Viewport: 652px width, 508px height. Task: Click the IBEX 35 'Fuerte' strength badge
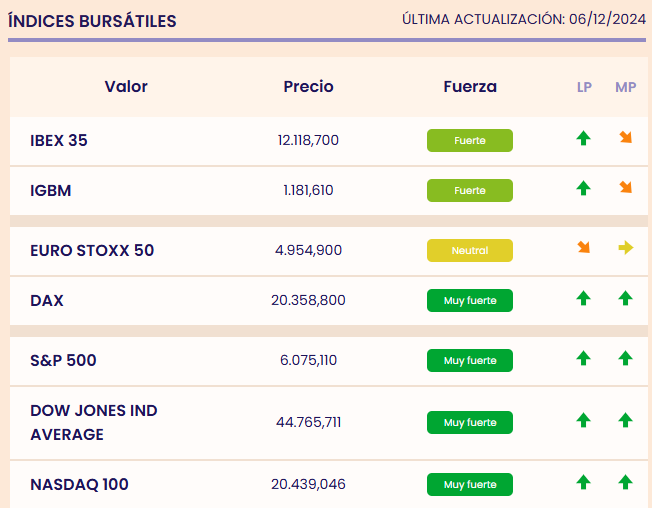470,141
